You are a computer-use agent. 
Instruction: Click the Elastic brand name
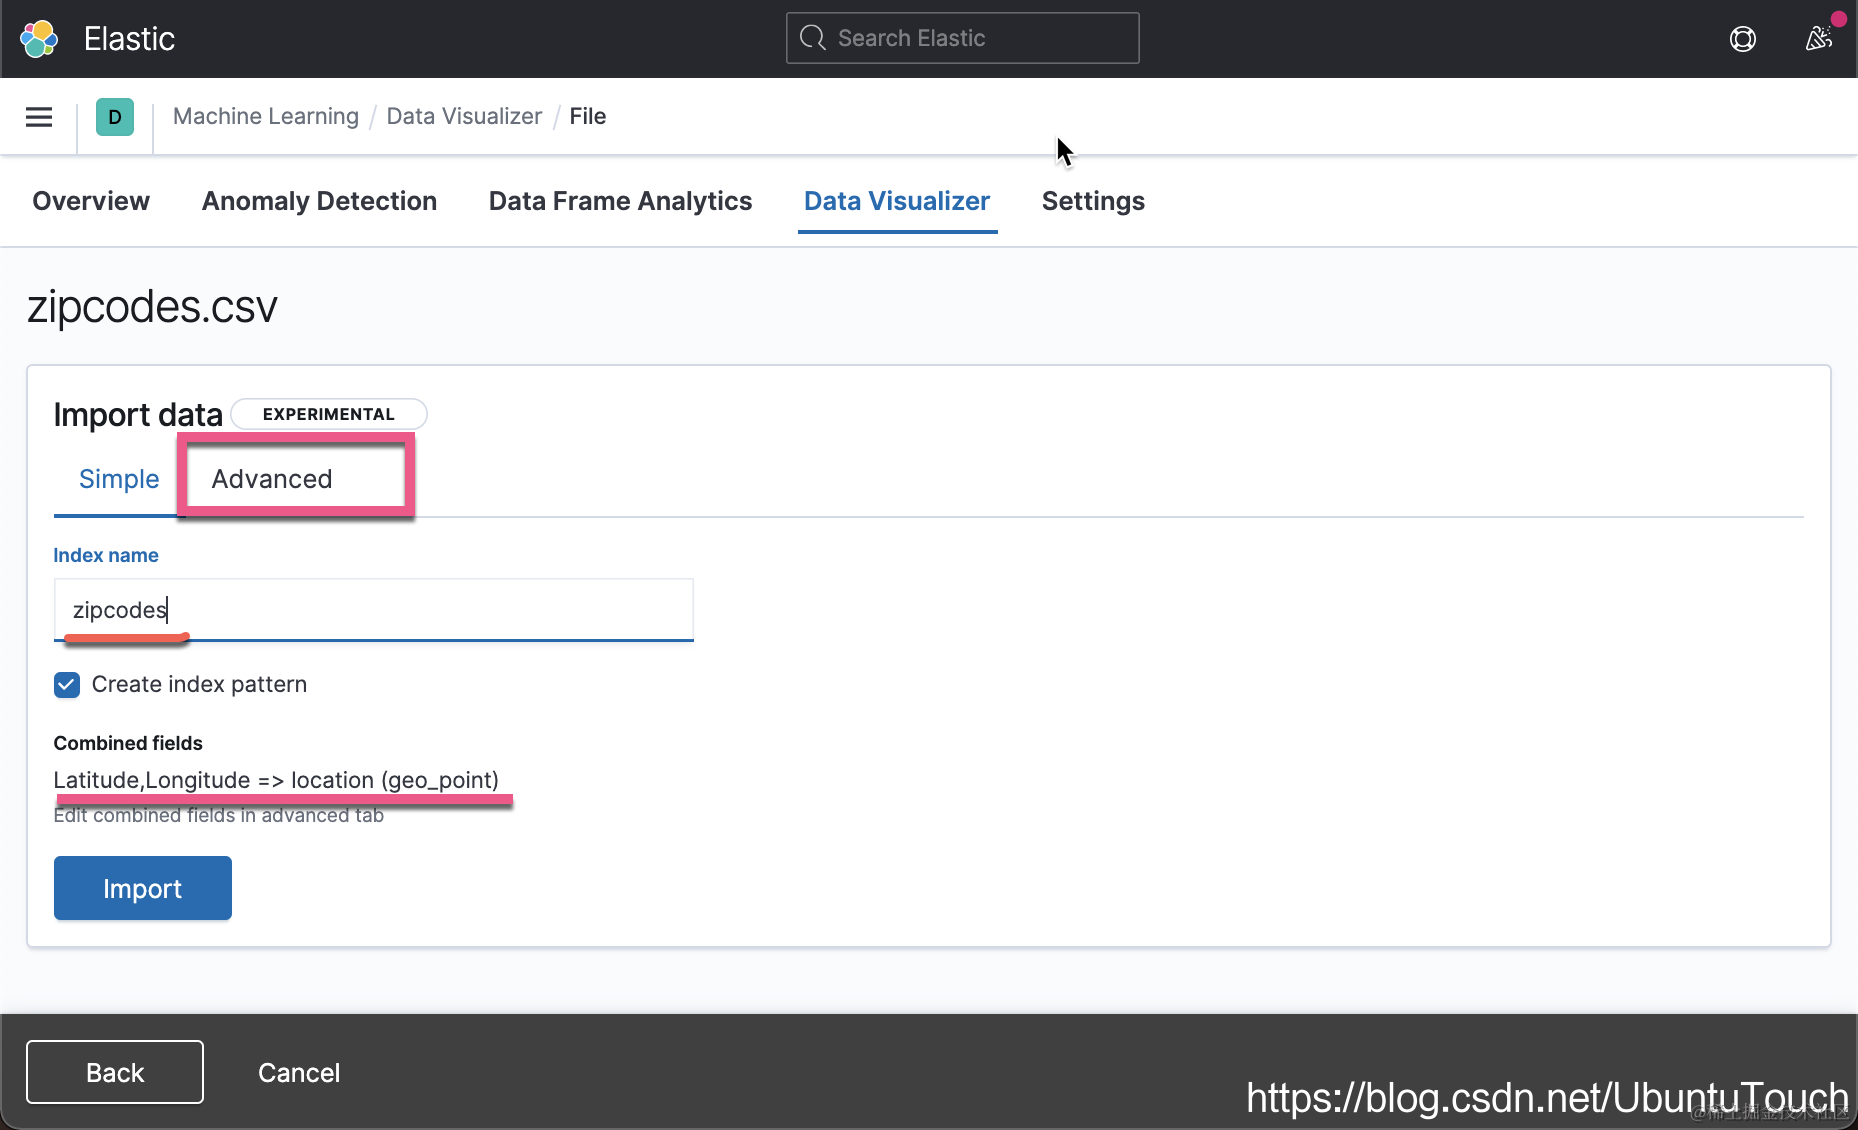(129, 39)
